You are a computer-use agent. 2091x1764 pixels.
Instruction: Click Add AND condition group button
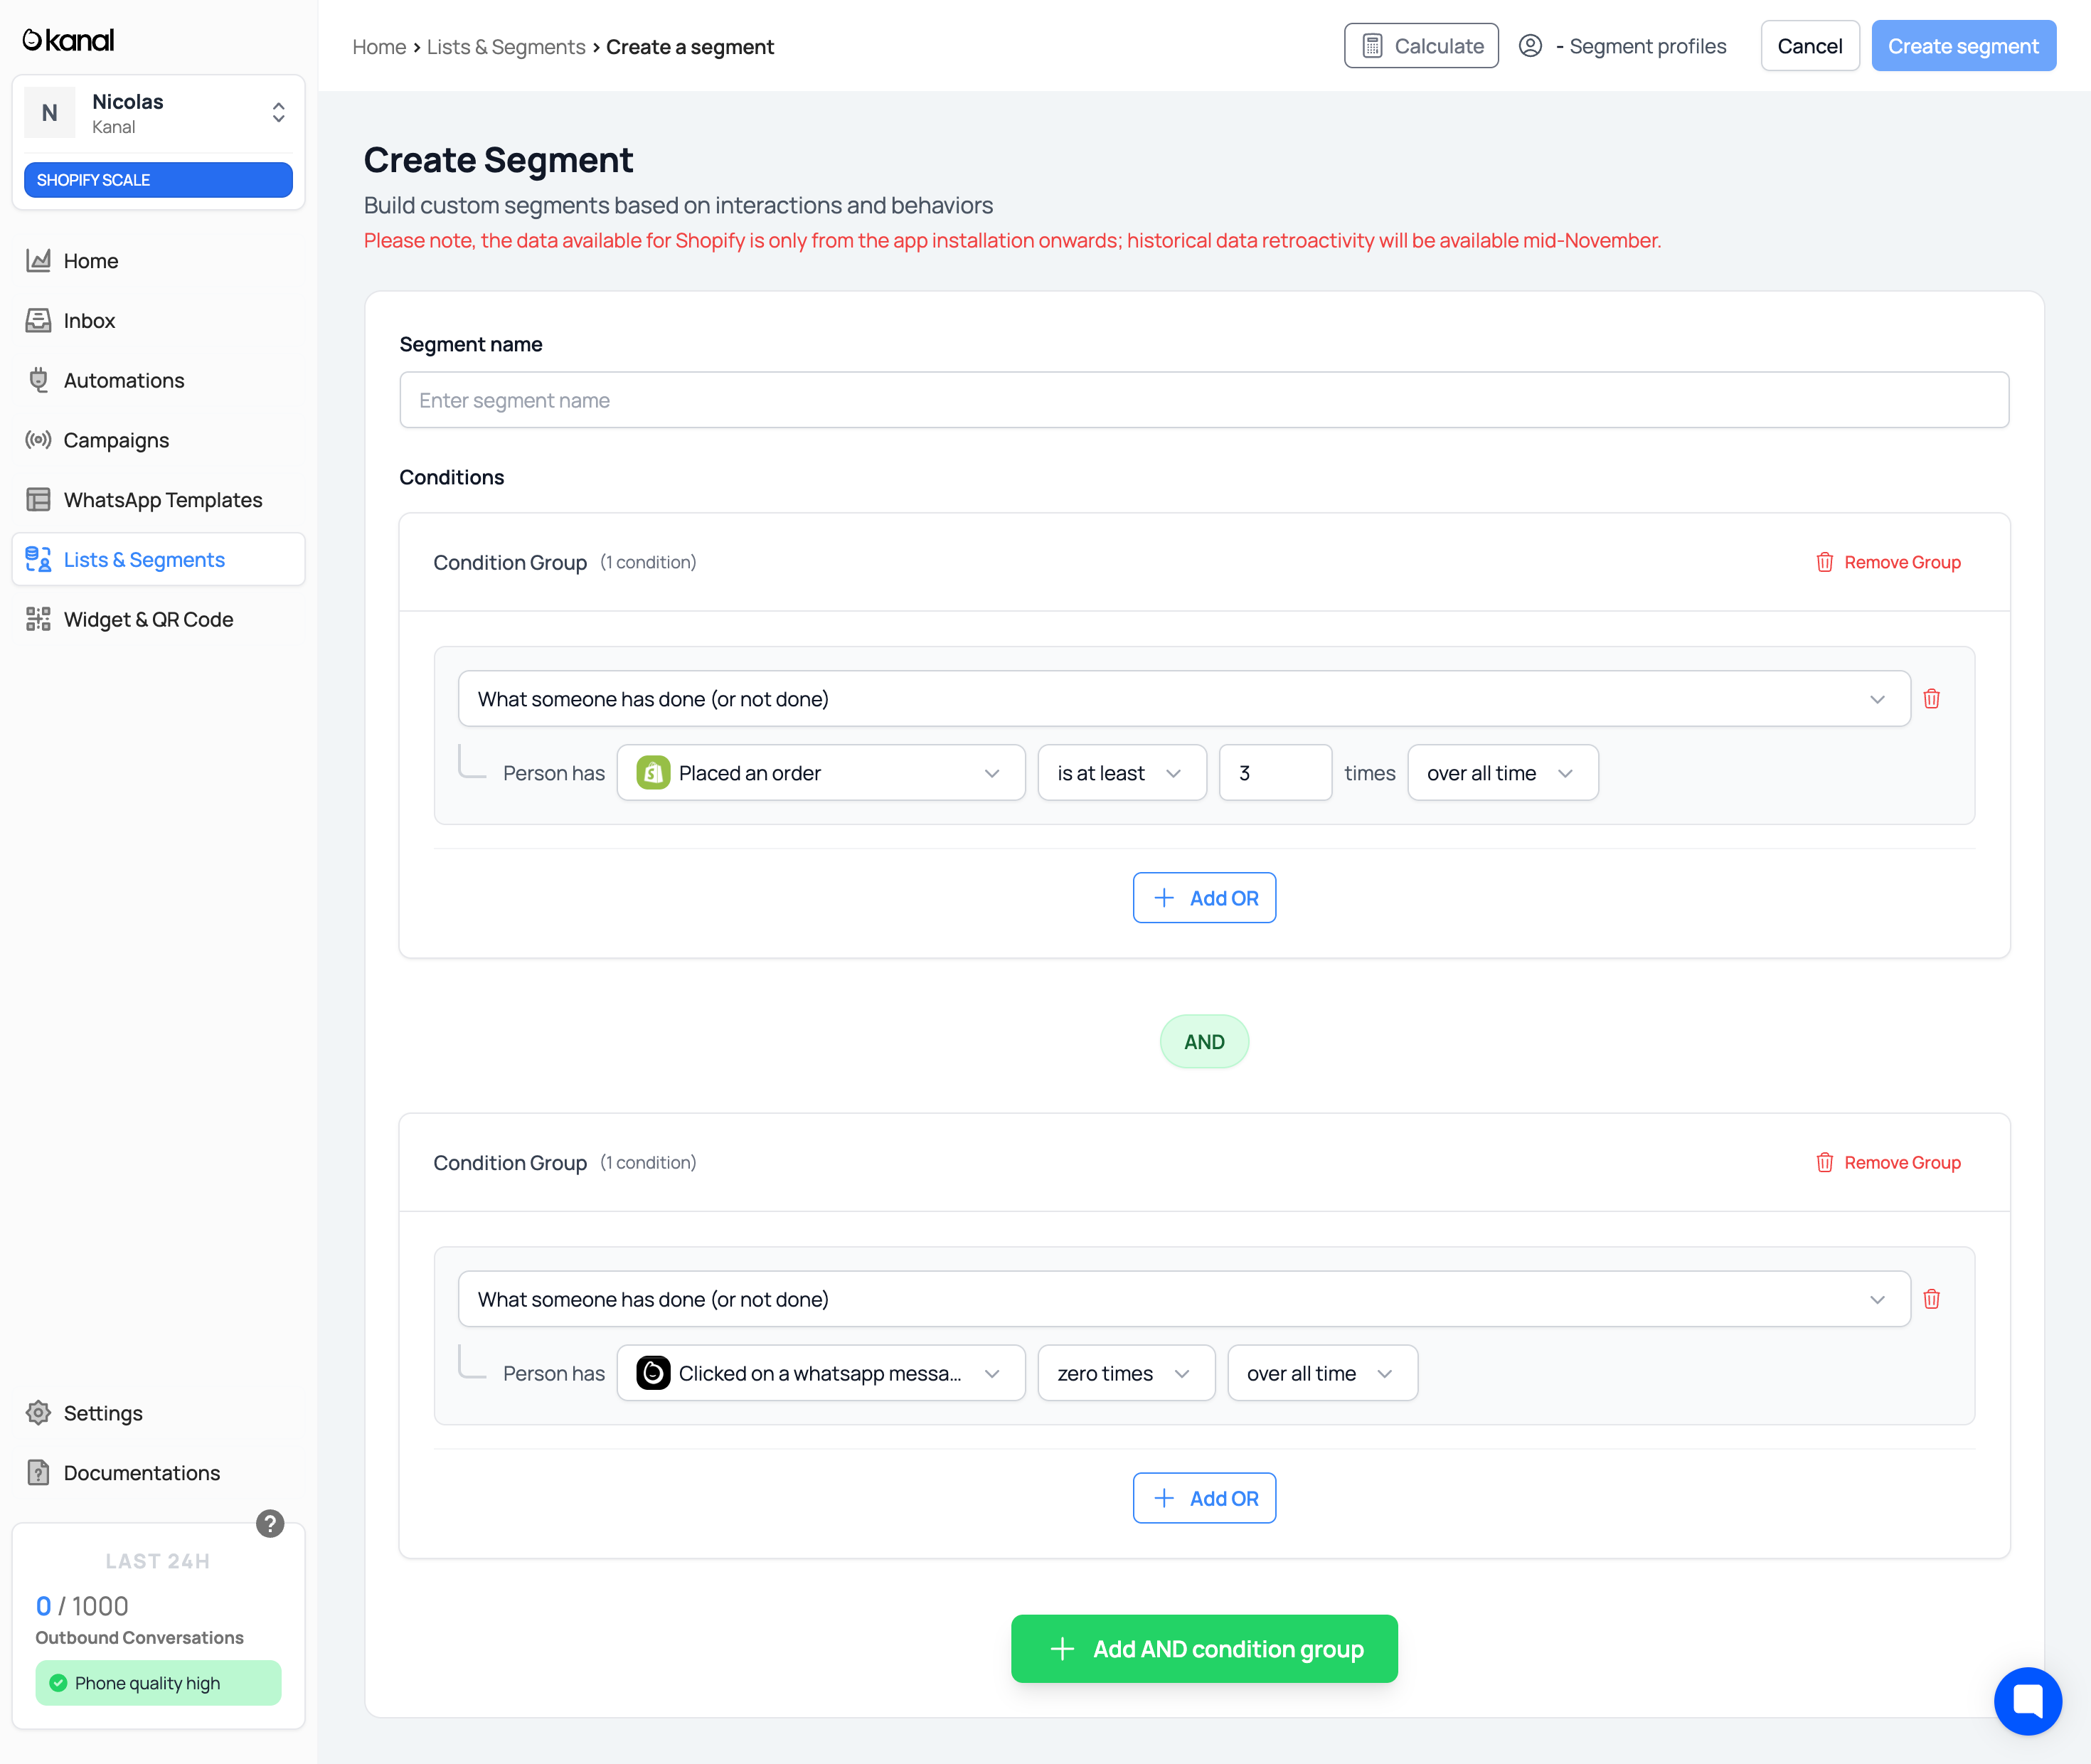(x=1204, y=1649)
